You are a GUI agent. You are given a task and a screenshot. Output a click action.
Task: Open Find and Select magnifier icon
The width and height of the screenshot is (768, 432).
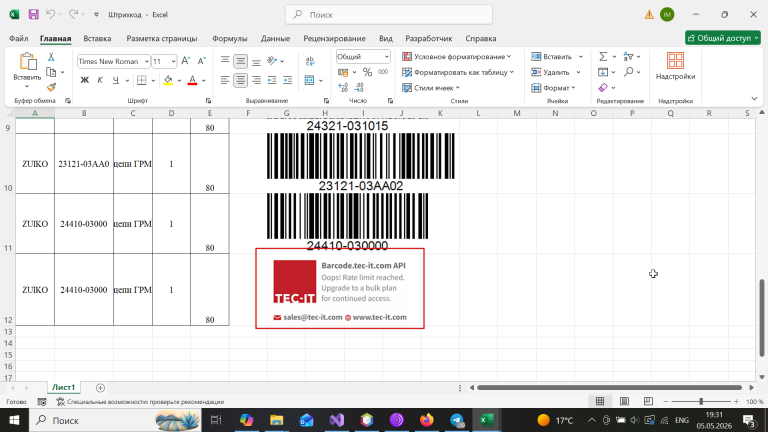[x=628, y=72]
